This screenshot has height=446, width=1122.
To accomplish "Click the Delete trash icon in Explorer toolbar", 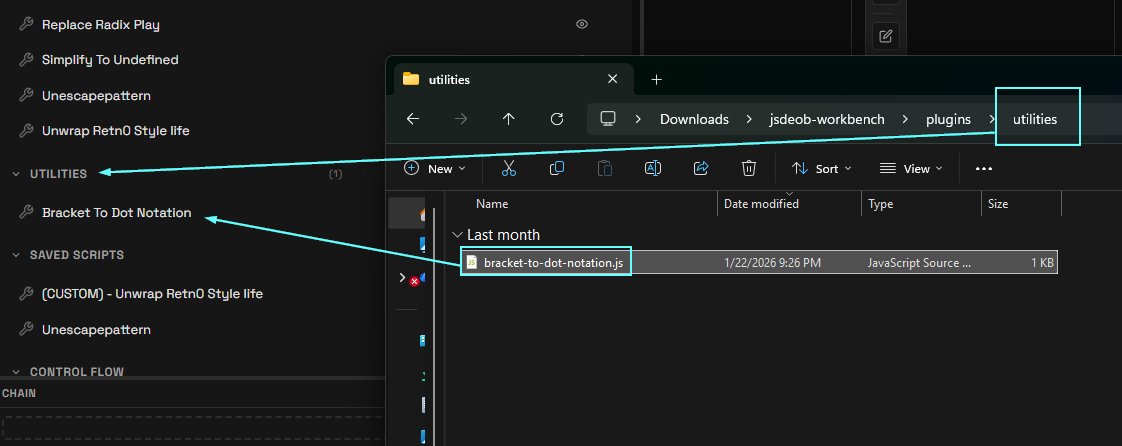I will click(748, 169).
